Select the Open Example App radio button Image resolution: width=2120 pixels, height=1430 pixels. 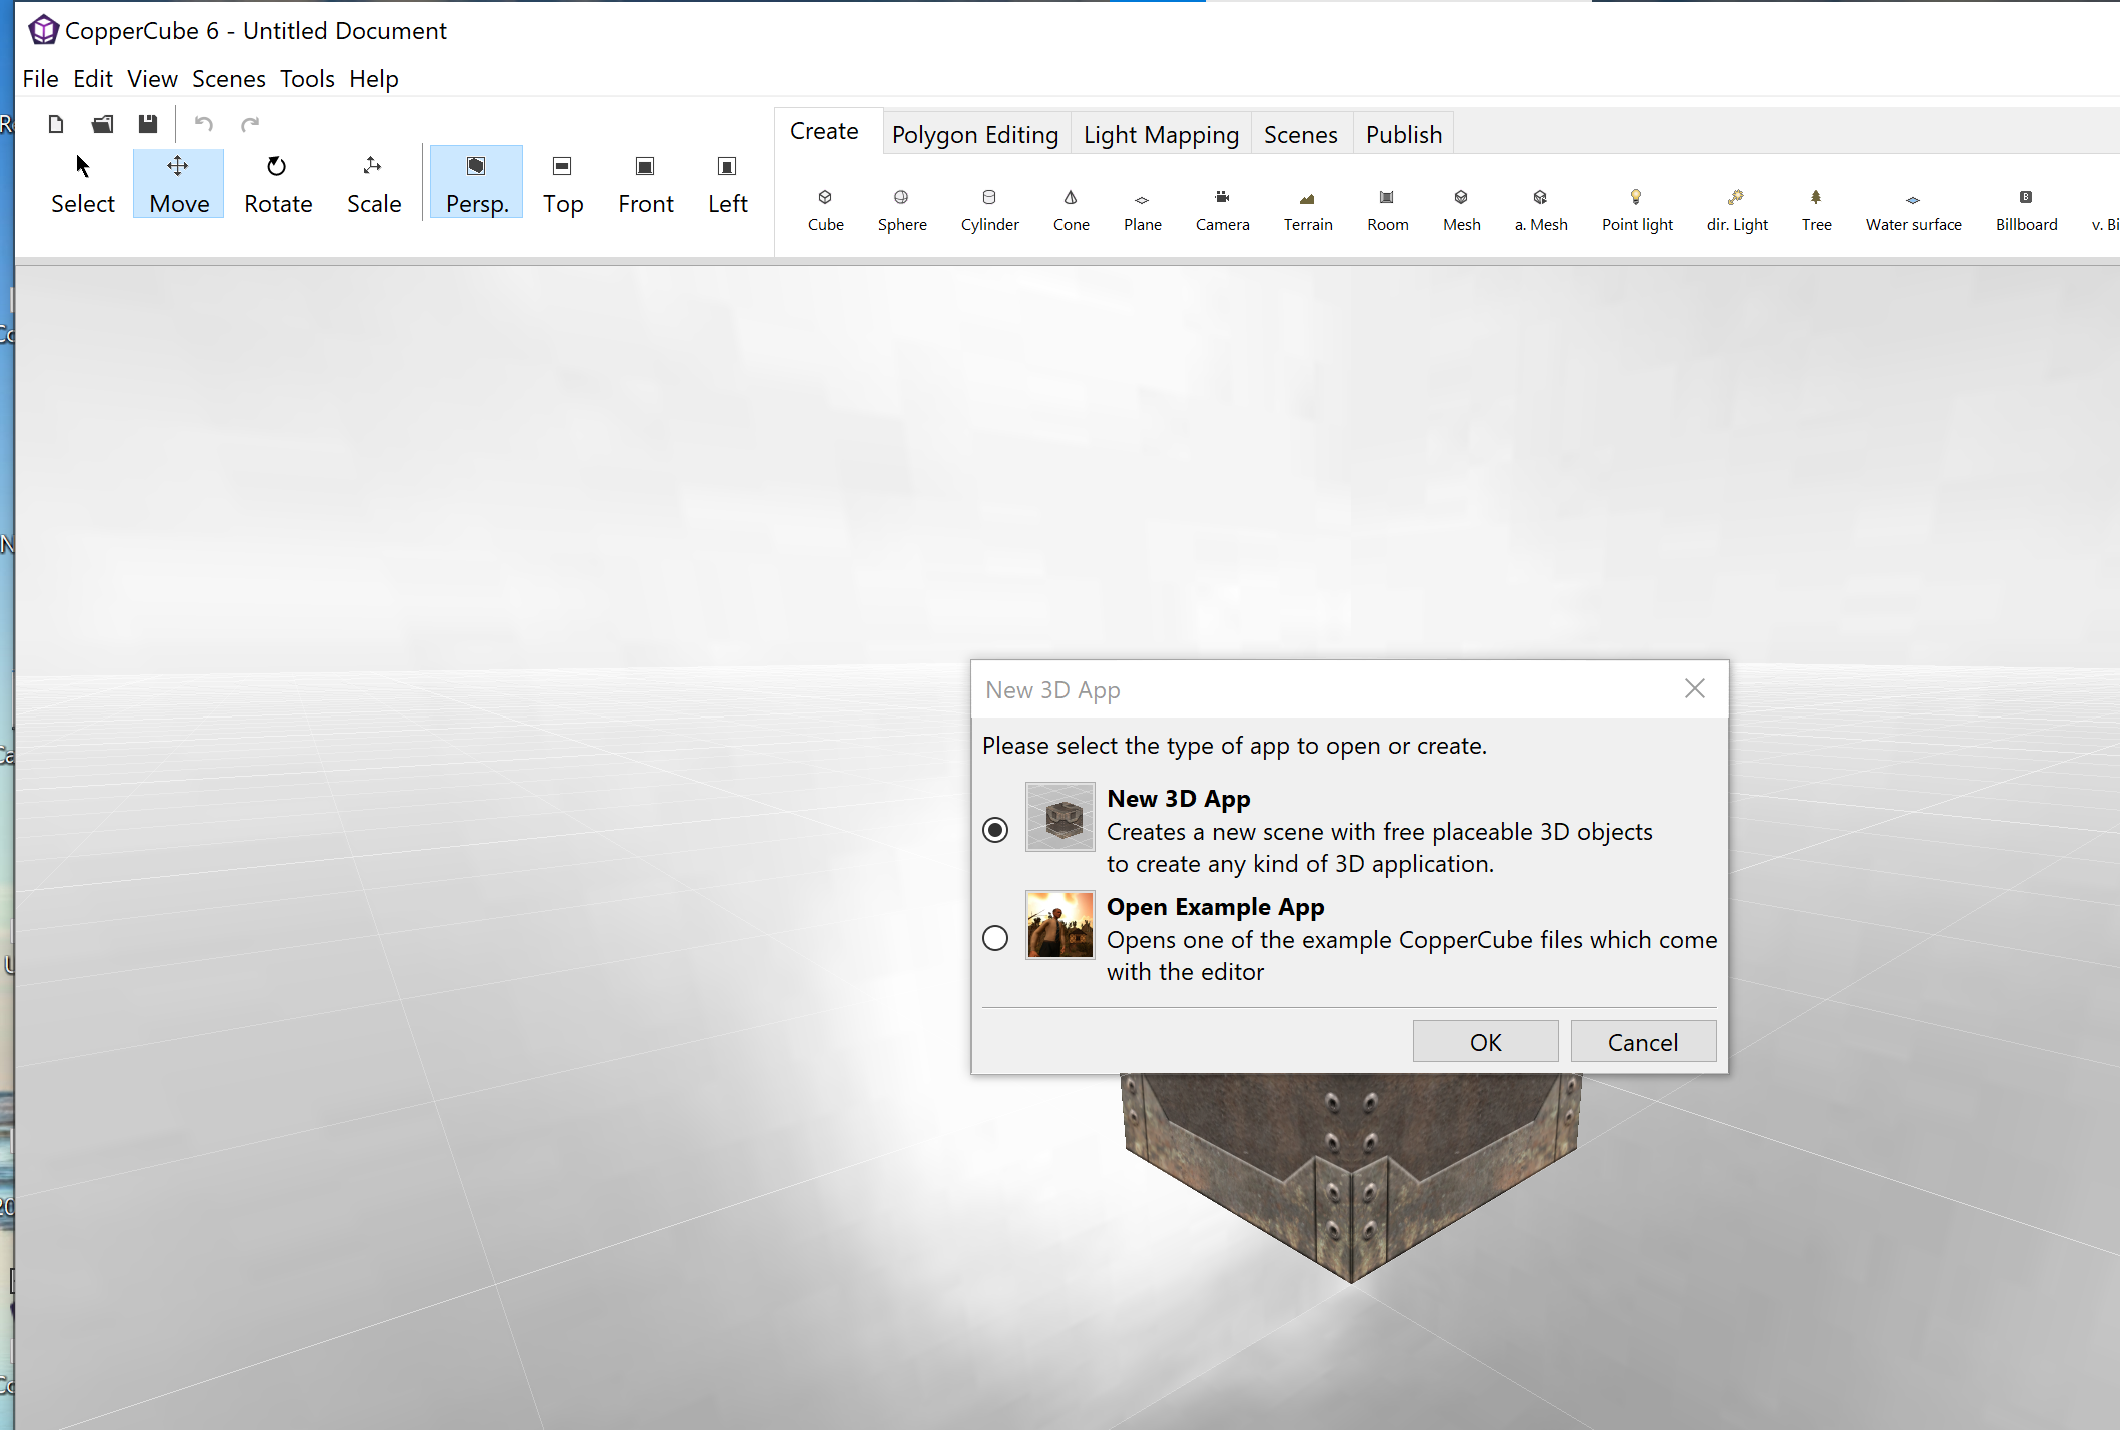click(995, 938)
